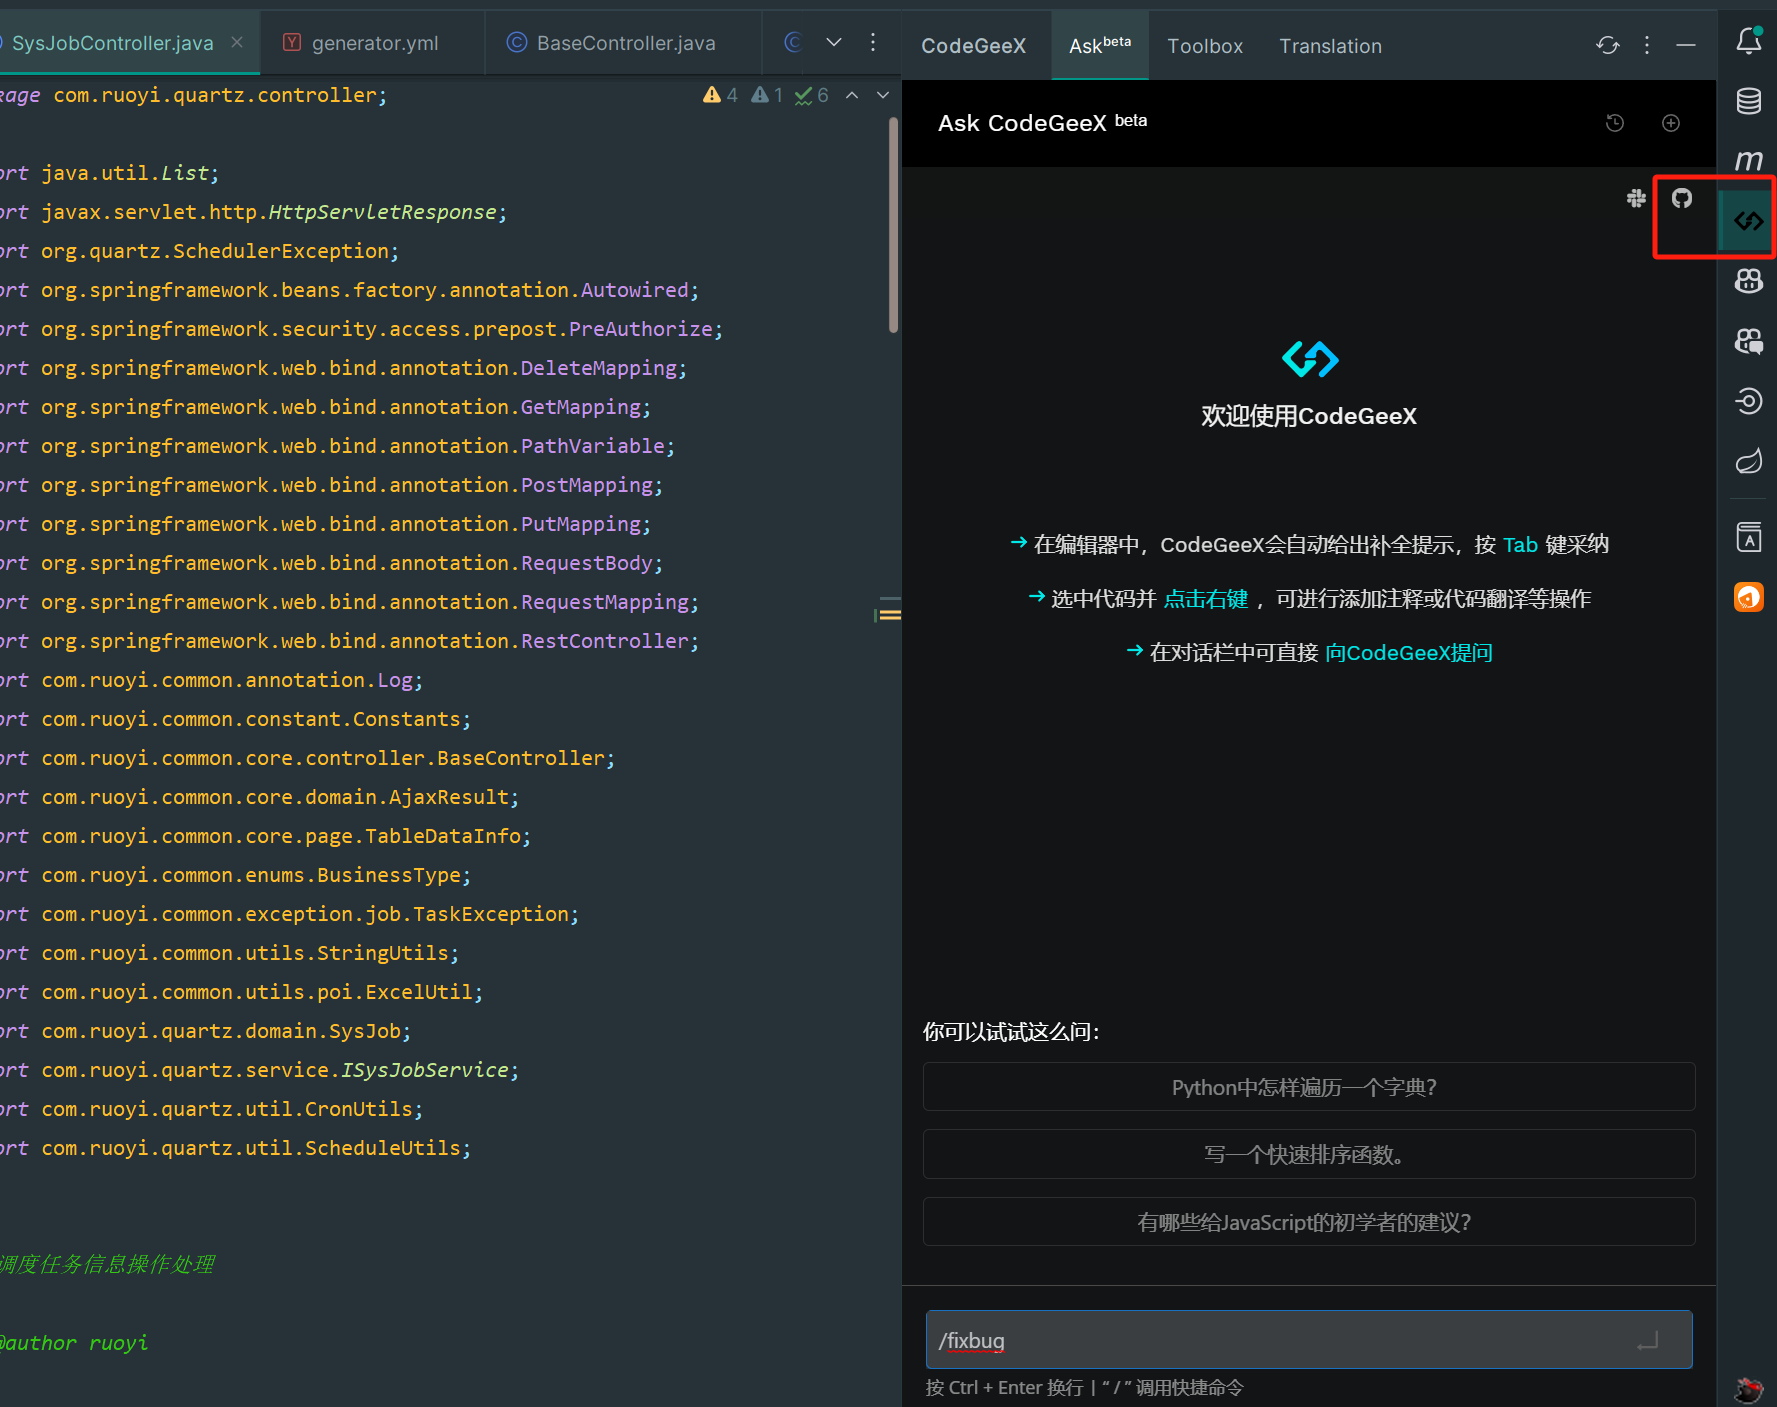Image resolution: width=1777 pixels, height=1407 pixels.
Task: Click the weak warning indicator showing 1
Action: [x=767, y=95]
